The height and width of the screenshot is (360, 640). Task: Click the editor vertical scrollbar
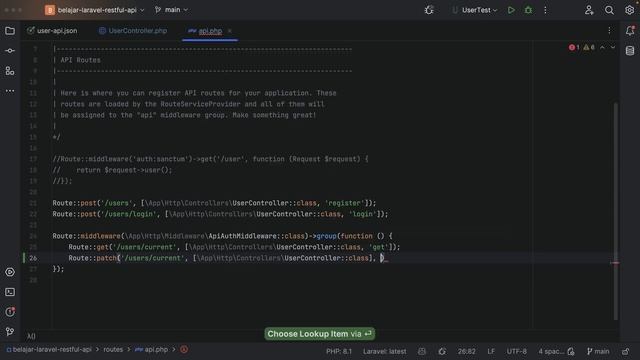616,211
